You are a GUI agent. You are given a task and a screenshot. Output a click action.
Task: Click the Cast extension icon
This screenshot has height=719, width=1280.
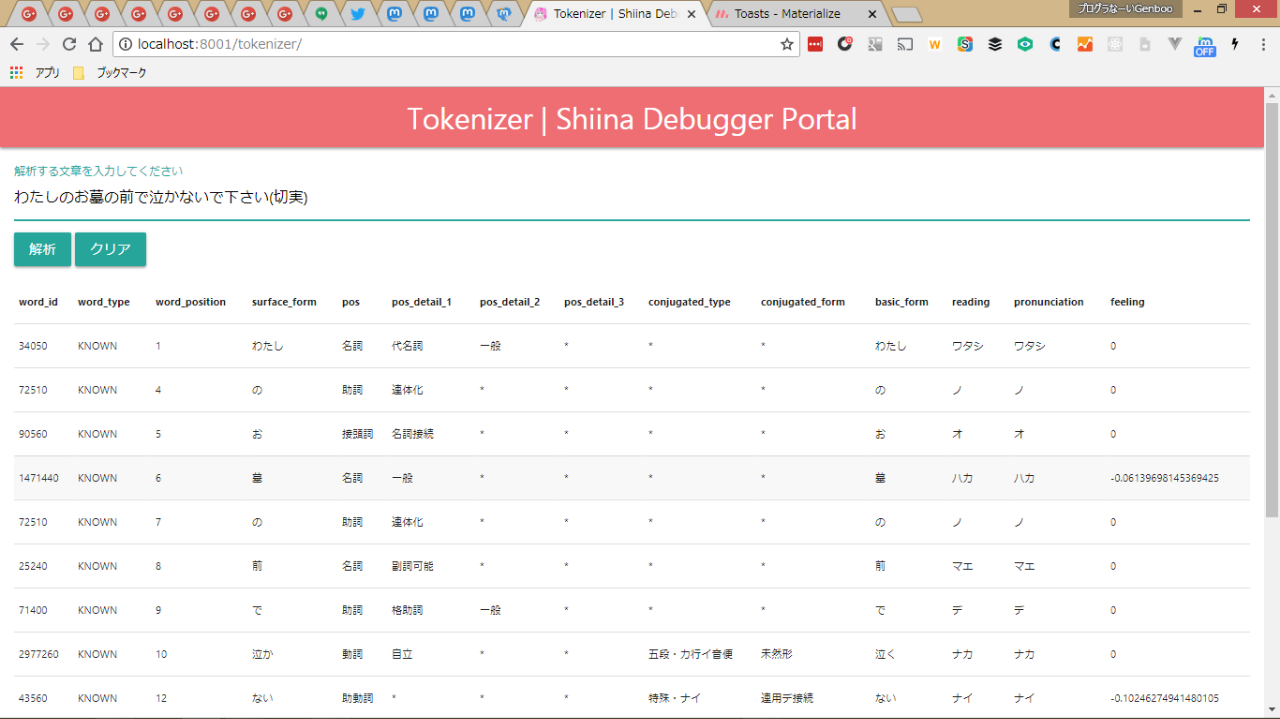pos(905,44)
